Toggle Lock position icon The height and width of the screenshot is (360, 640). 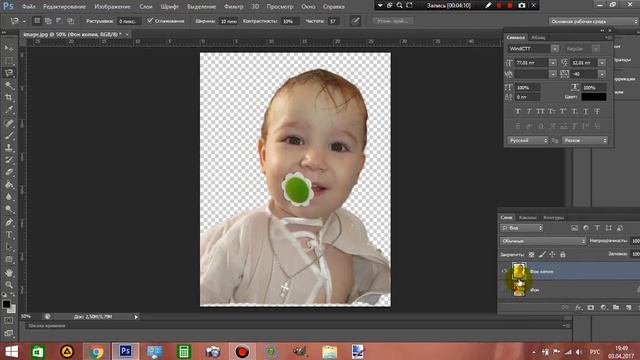[552, 254]
